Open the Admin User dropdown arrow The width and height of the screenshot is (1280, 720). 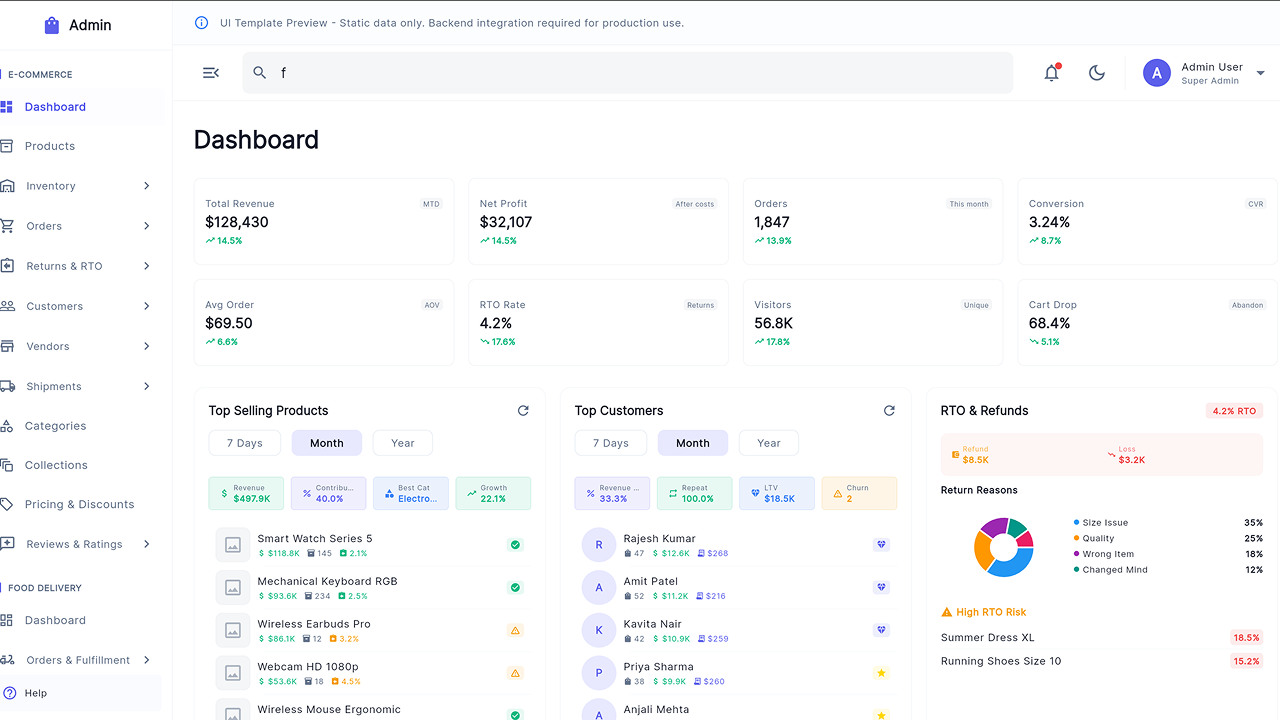[1260, 73]
